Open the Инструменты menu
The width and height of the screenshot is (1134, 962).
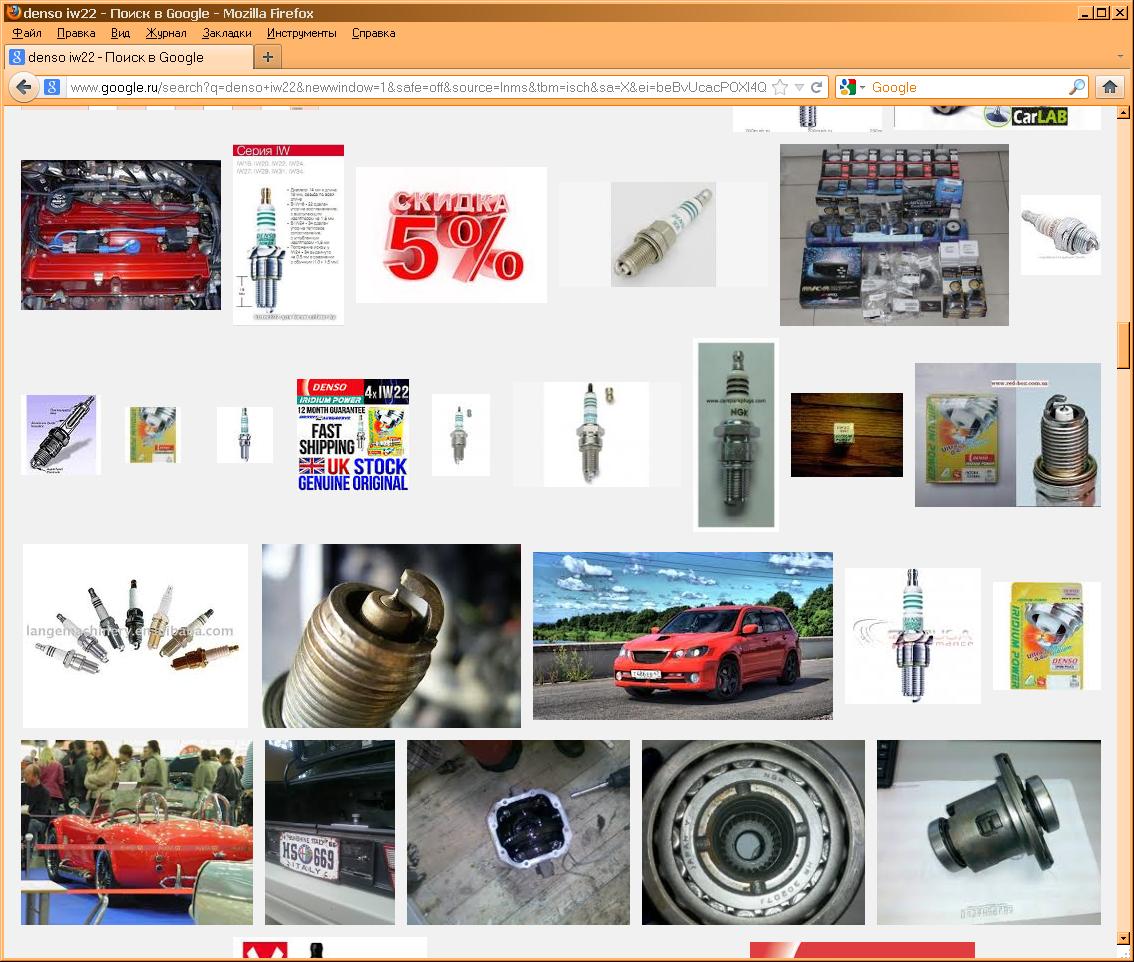point(301,33)
